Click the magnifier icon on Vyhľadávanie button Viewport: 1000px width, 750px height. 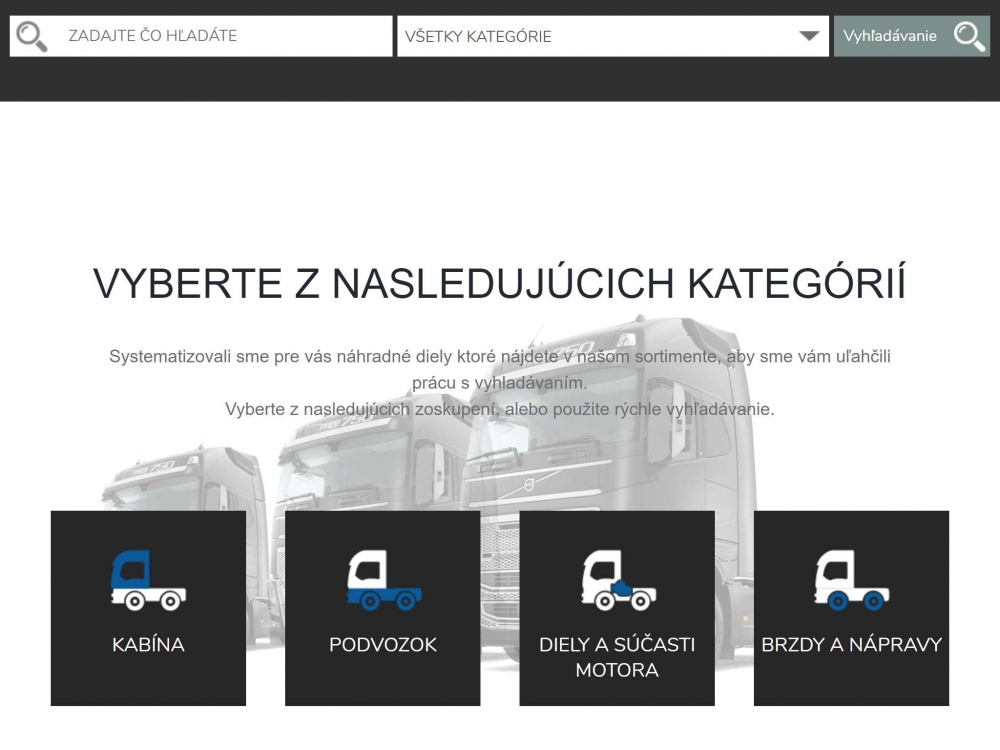(969, 36)
